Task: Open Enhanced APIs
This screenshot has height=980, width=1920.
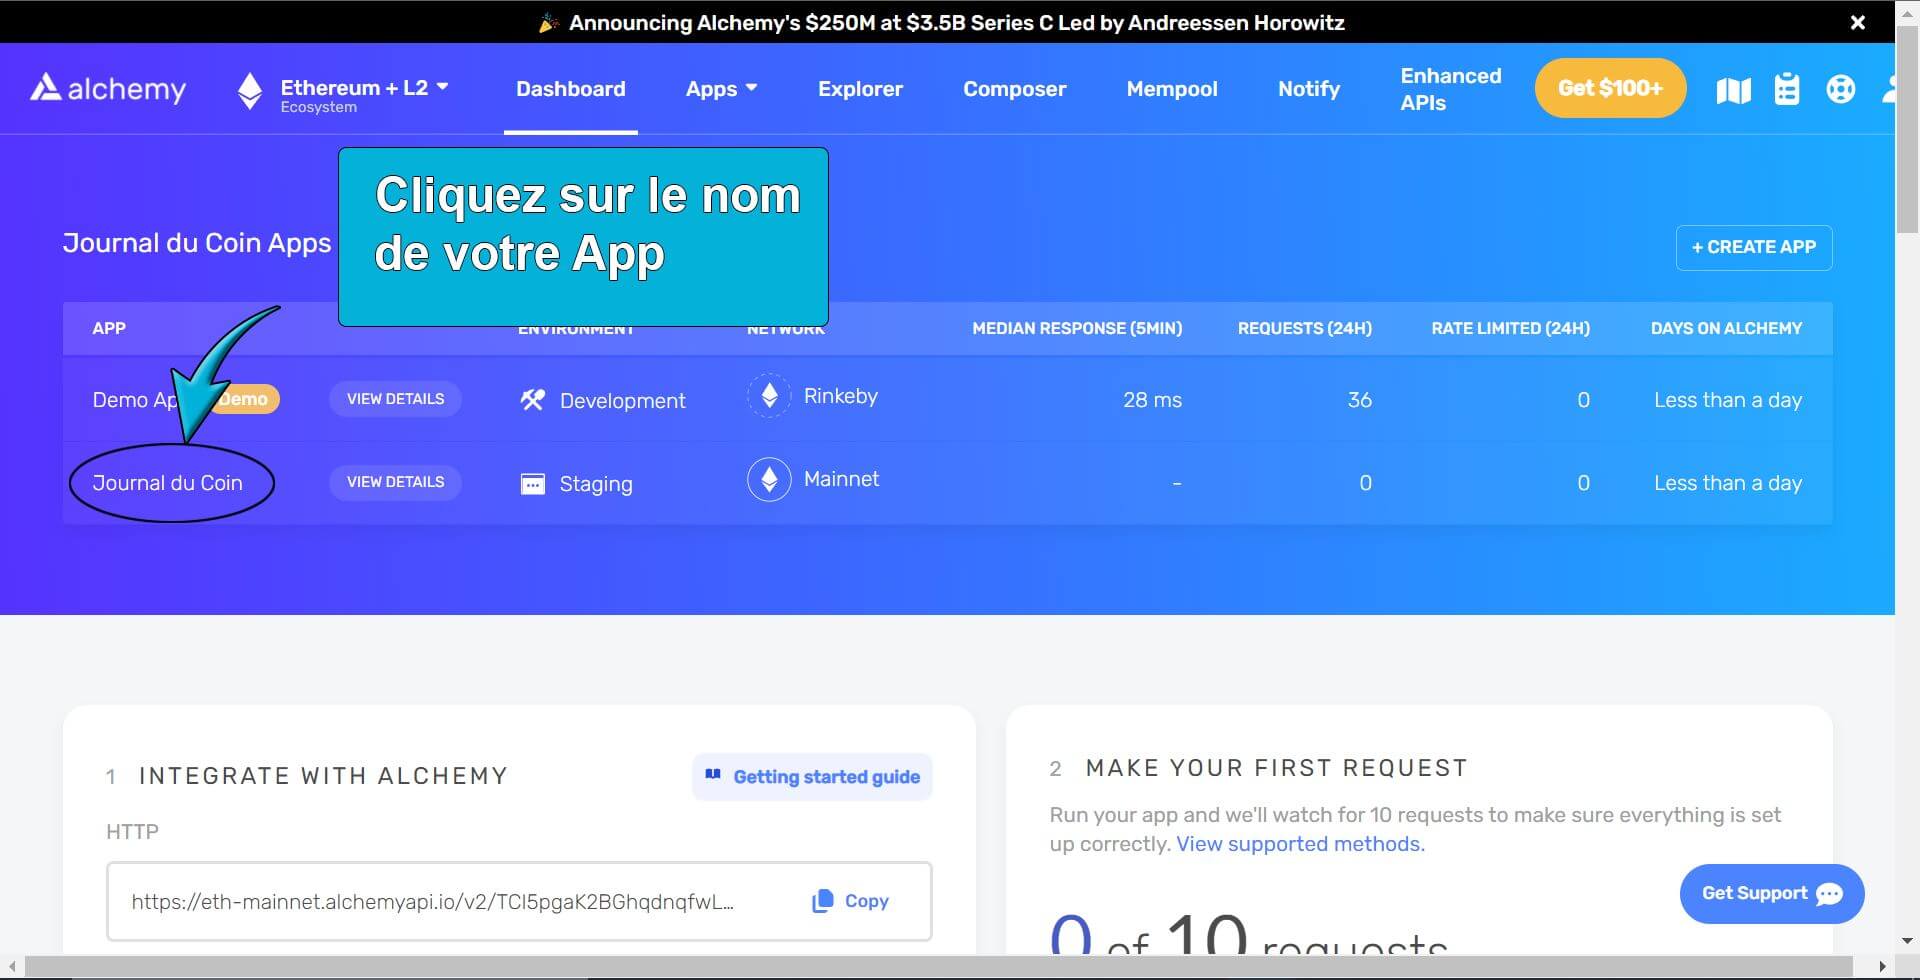Action: pyautogui.click(x=1450, y=89)
